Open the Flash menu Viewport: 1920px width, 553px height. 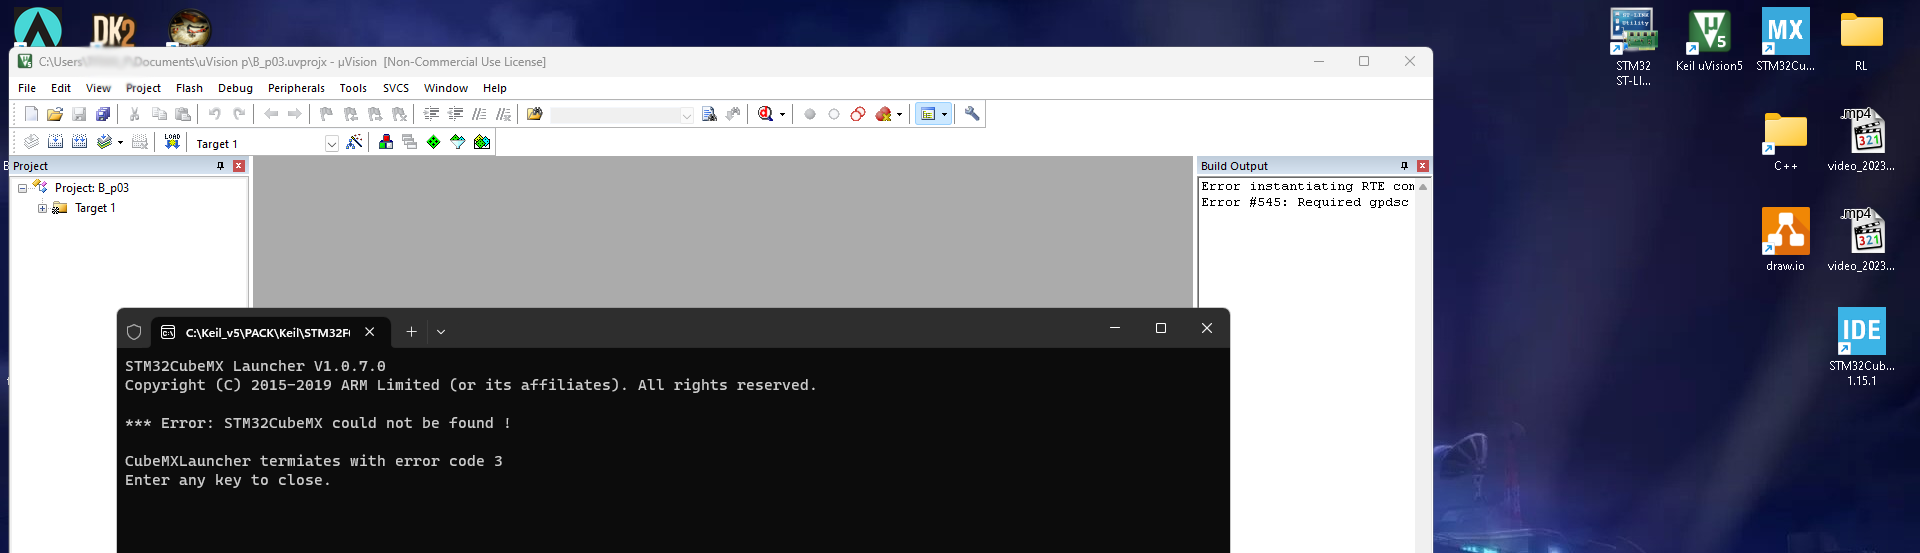click(189, 88)
